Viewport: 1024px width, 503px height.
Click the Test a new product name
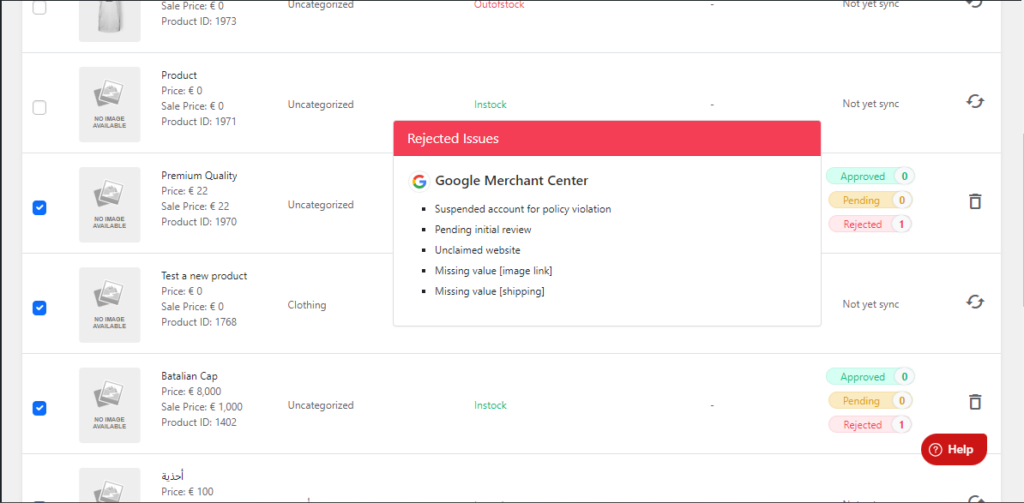point(204,276)
